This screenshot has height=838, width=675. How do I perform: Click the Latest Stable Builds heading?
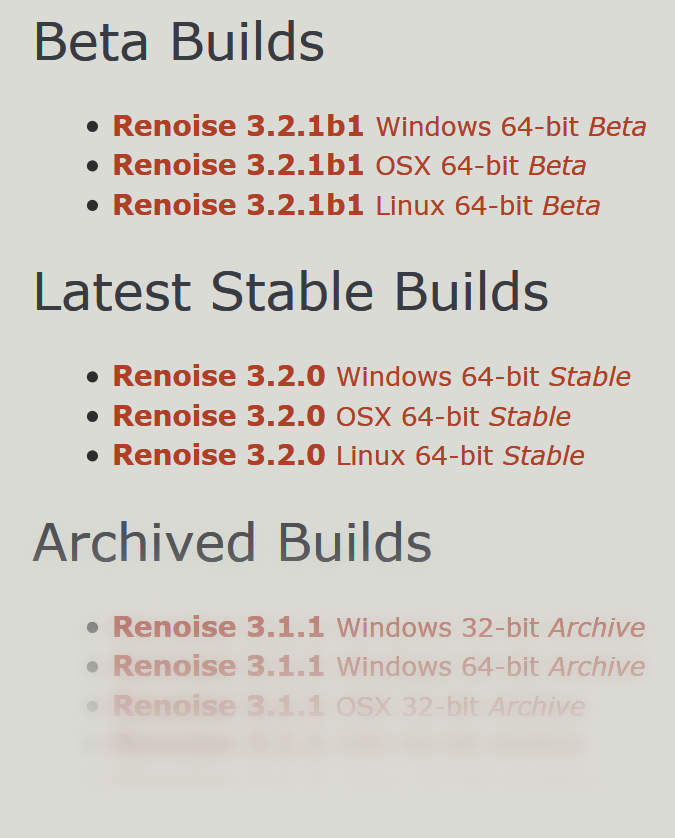point(291,292)
